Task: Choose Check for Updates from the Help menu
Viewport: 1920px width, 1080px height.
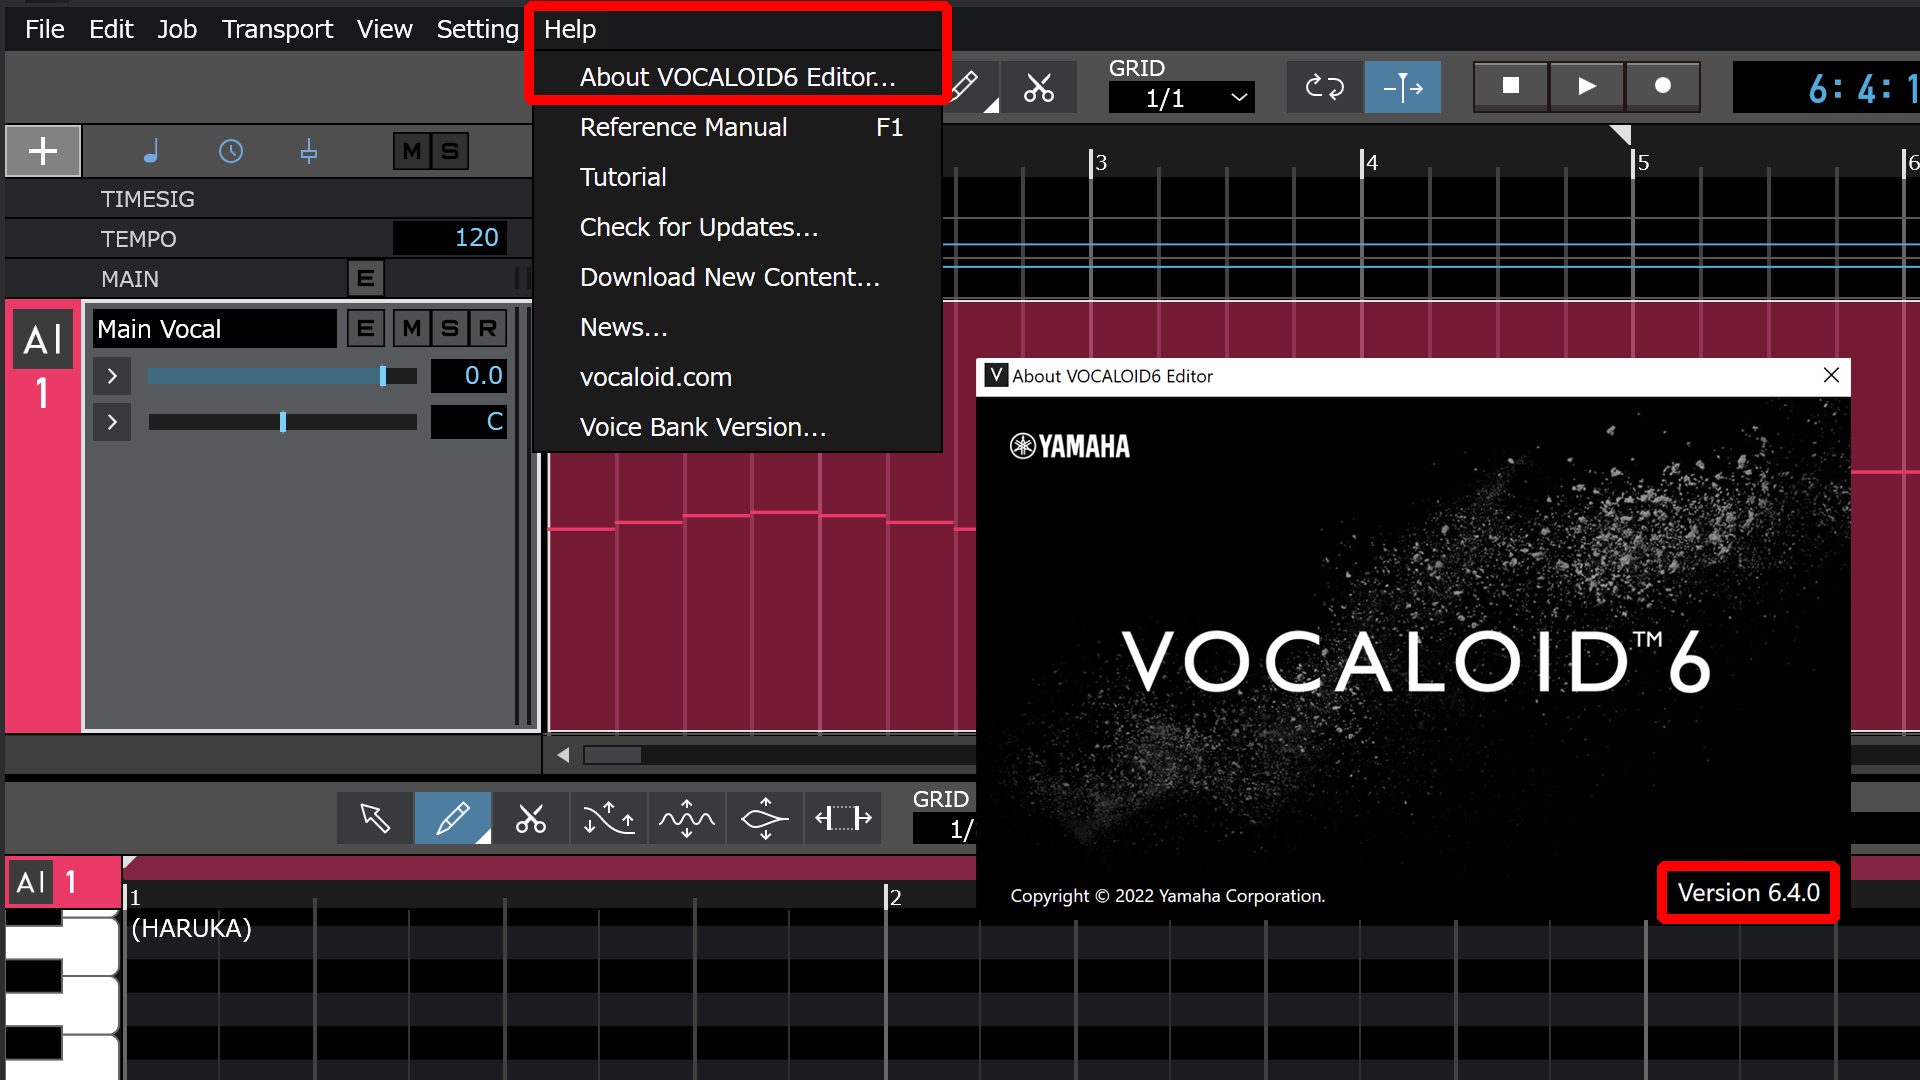Action: click(699, 227)
